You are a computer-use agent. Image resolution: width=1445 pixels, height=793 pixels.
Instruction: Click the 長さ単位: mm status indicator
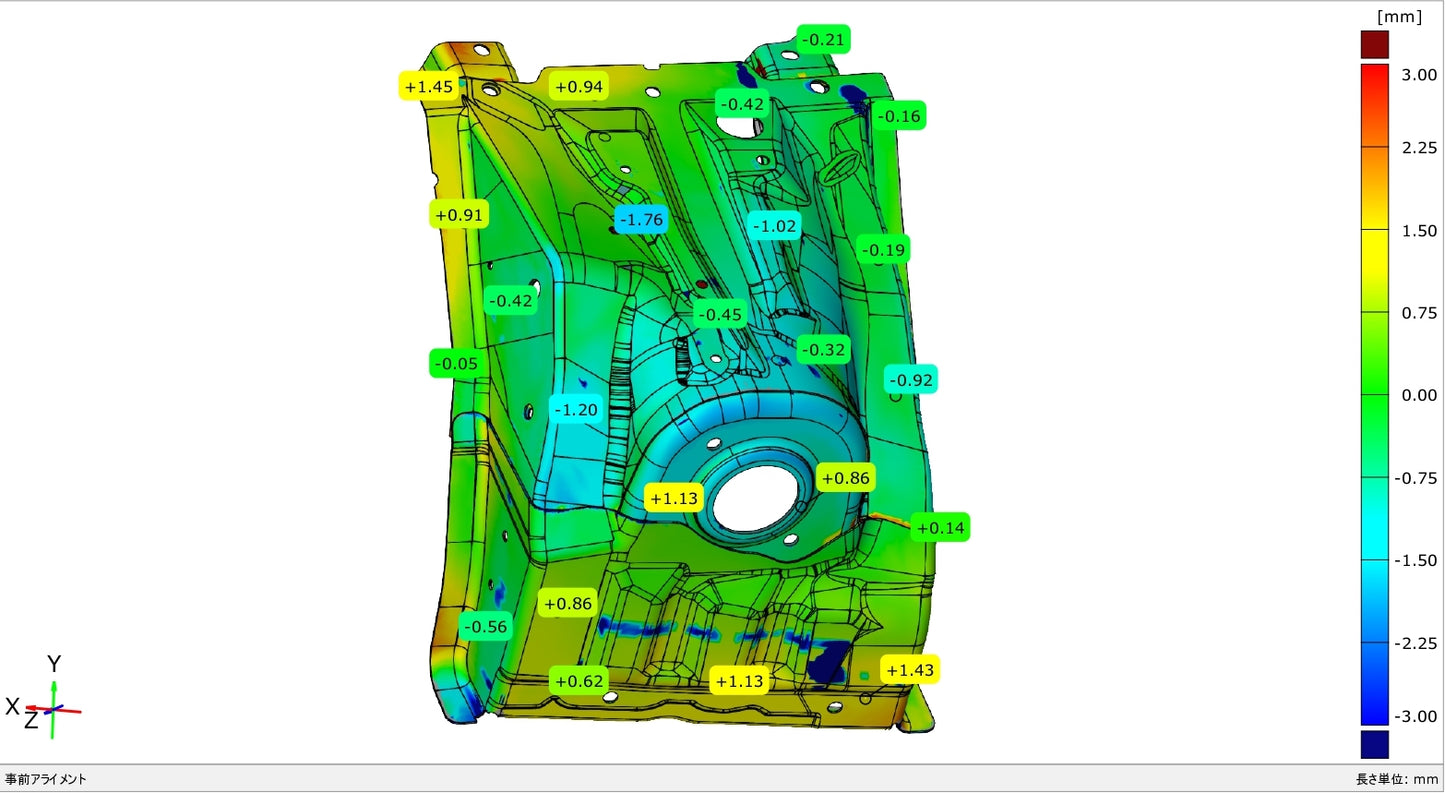pyautogui.click(x=1396, y=779)
